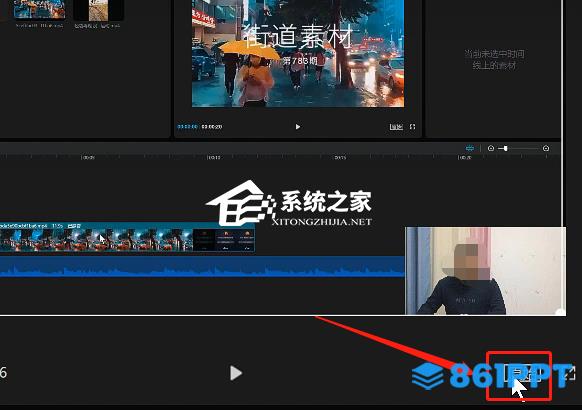Select the second media thumbnail in library
582x410 pixels.
[98, 10]
